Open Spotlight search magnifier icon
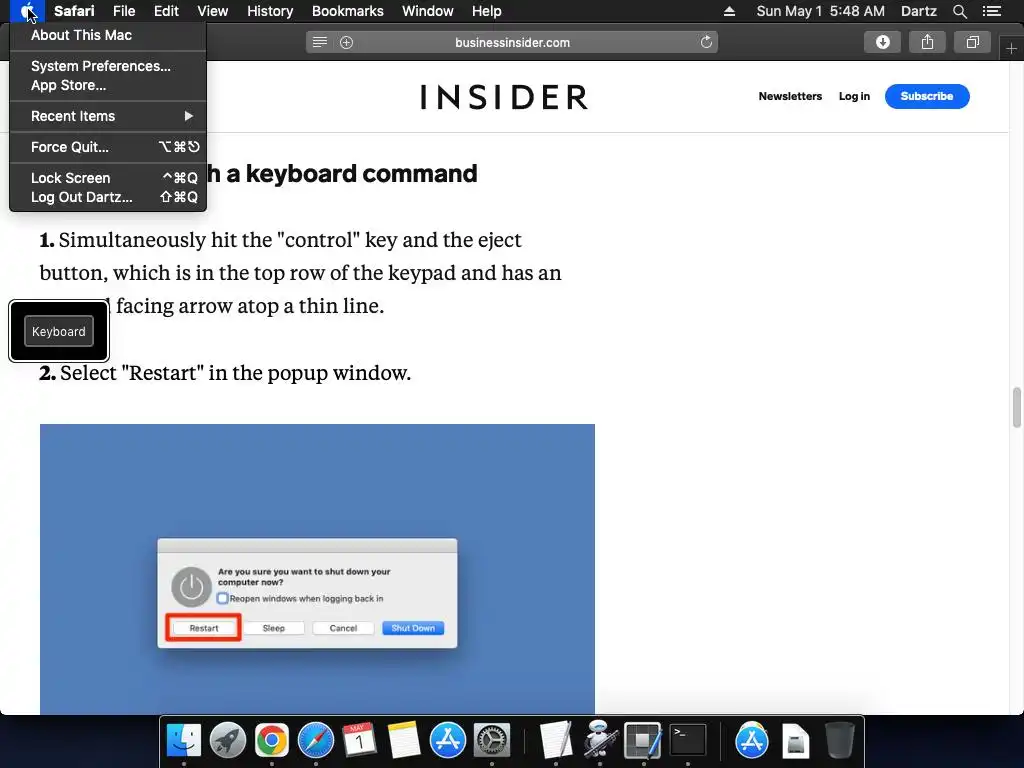Viewport: 1024px width, 768px height. (x=959, y=11)
